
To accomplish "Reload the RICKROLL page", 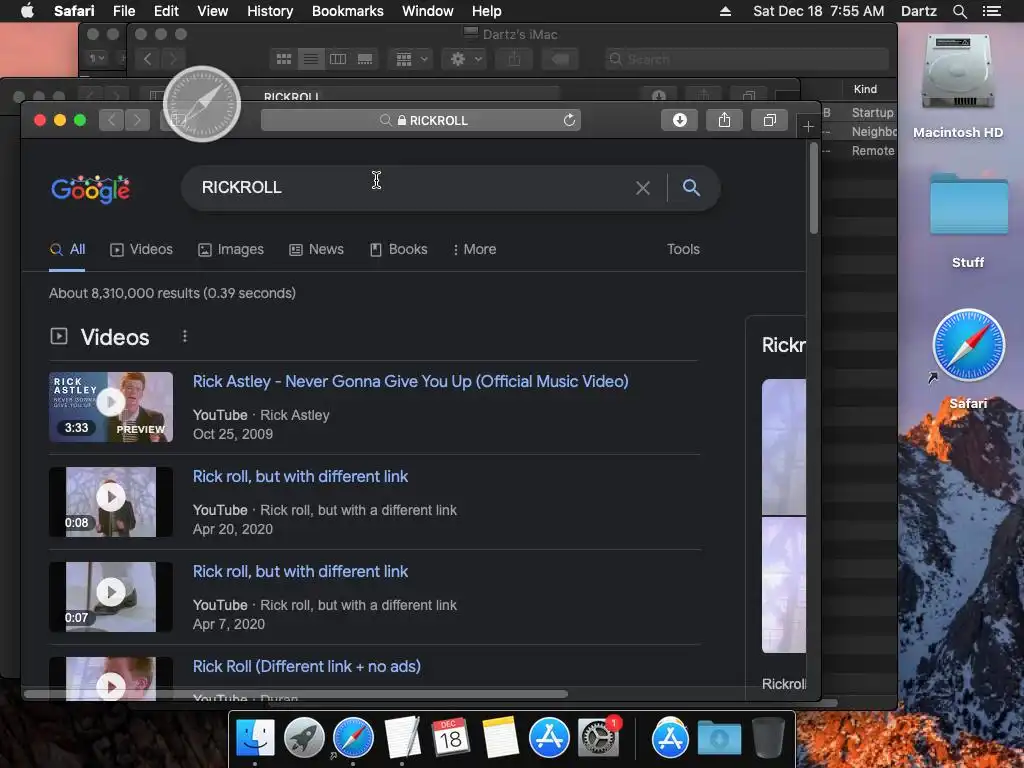I will click(569, 120).
